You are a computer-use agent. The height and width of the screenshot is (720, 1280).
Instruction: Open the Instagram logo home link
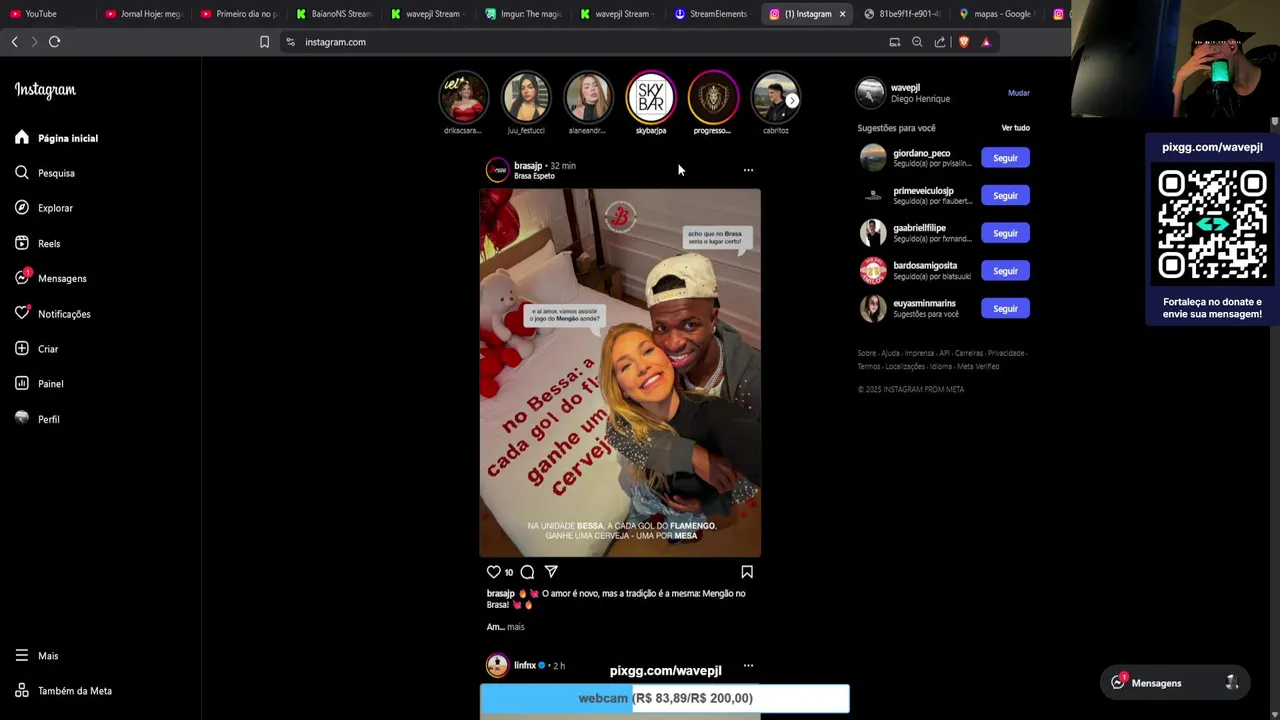(45, 90)
